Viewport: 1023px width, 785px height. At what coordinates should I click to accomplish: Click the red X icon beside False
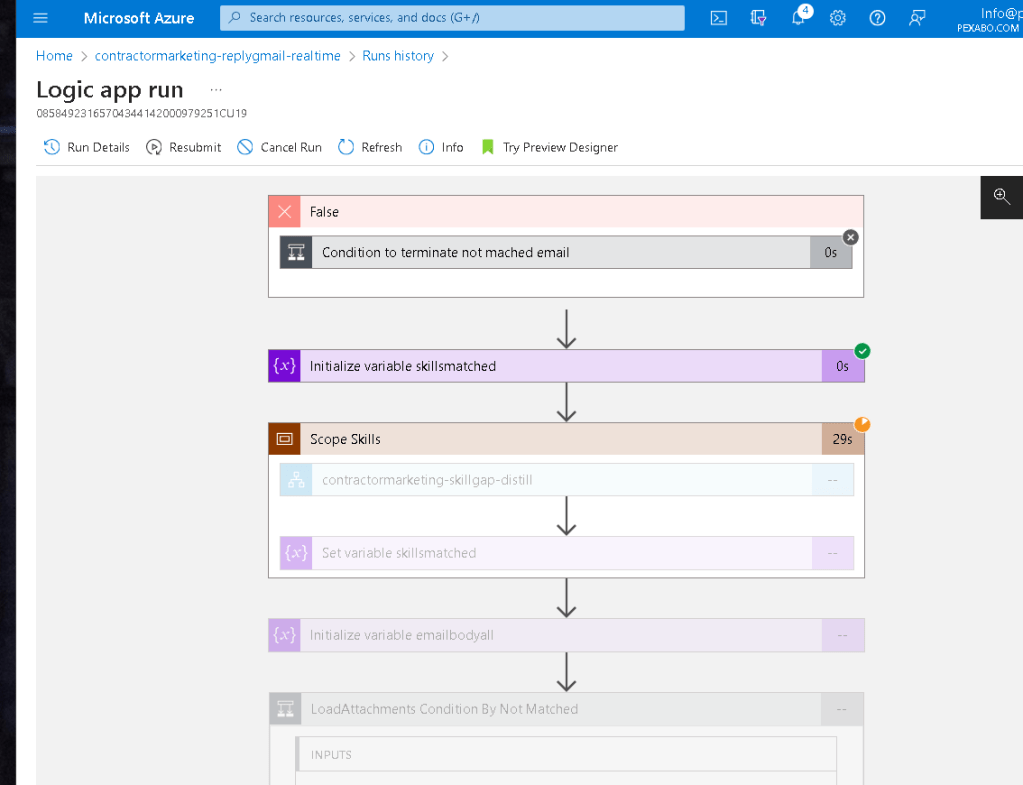(x=284, y=211)
